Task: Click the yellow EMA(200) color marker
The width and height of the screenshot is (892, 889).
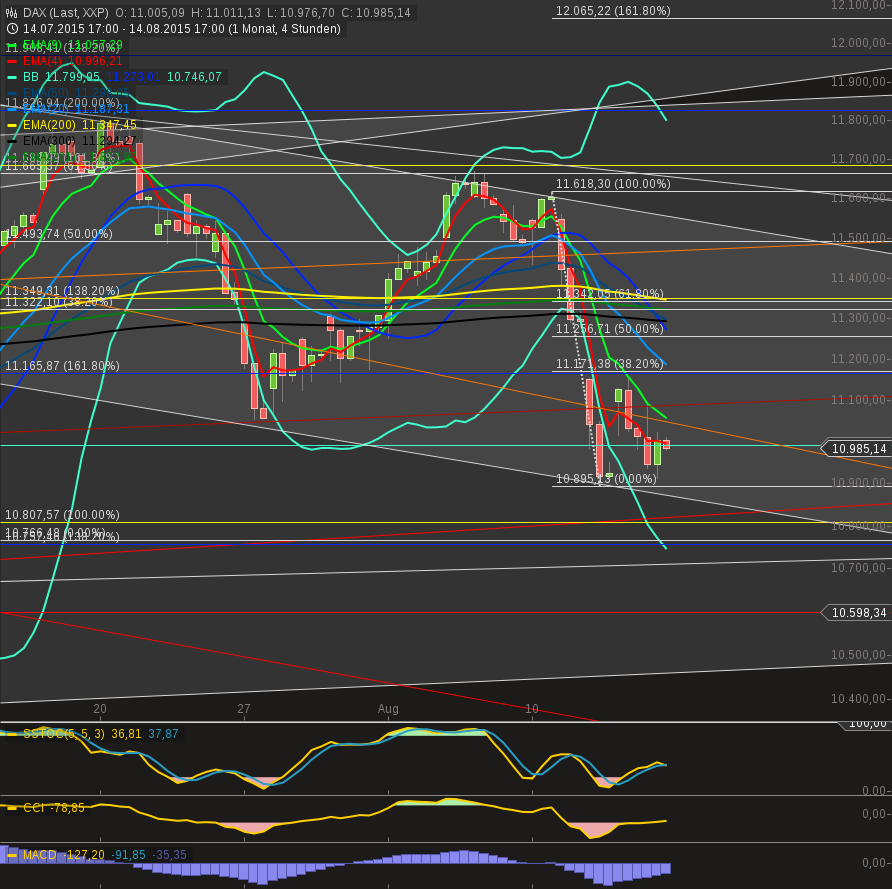Action: [x=12, y=125]
